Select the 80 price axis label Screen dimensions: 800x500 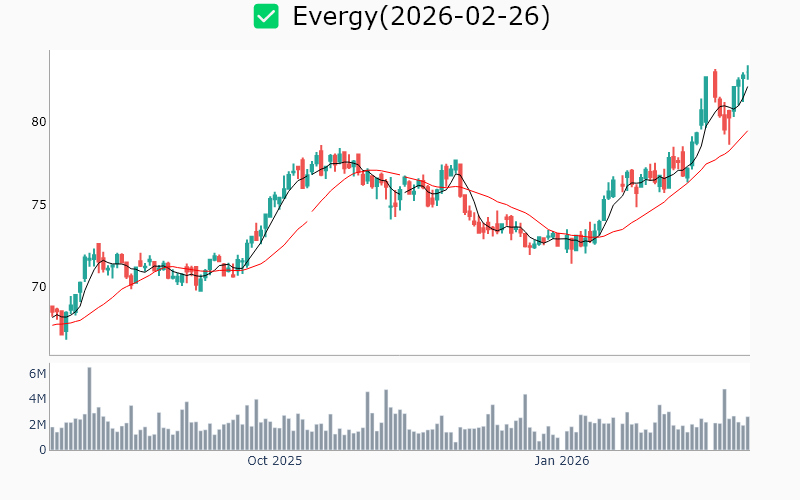38,122
